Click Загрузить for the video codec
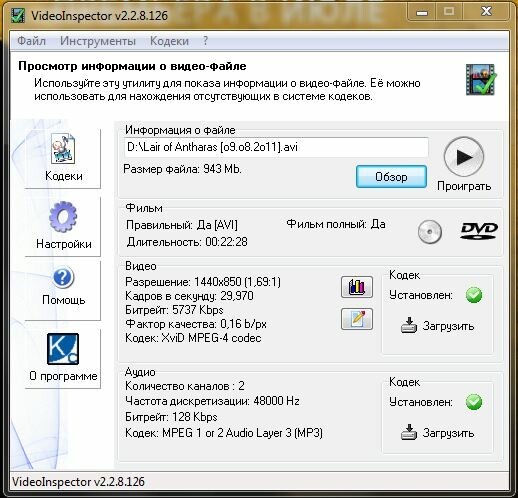This screenshot has height=498, width=518. (x=437, y=326)
